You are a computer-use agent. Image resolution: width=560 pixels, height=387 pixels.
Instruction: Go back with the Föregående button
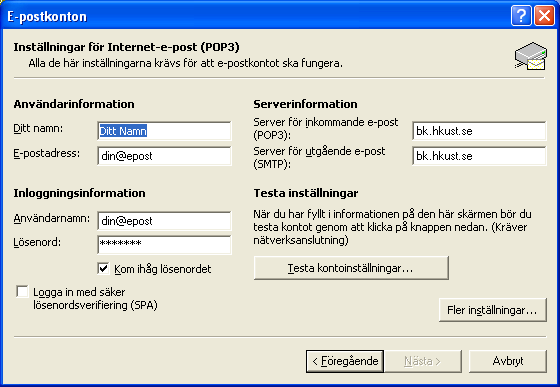[345, 361]
